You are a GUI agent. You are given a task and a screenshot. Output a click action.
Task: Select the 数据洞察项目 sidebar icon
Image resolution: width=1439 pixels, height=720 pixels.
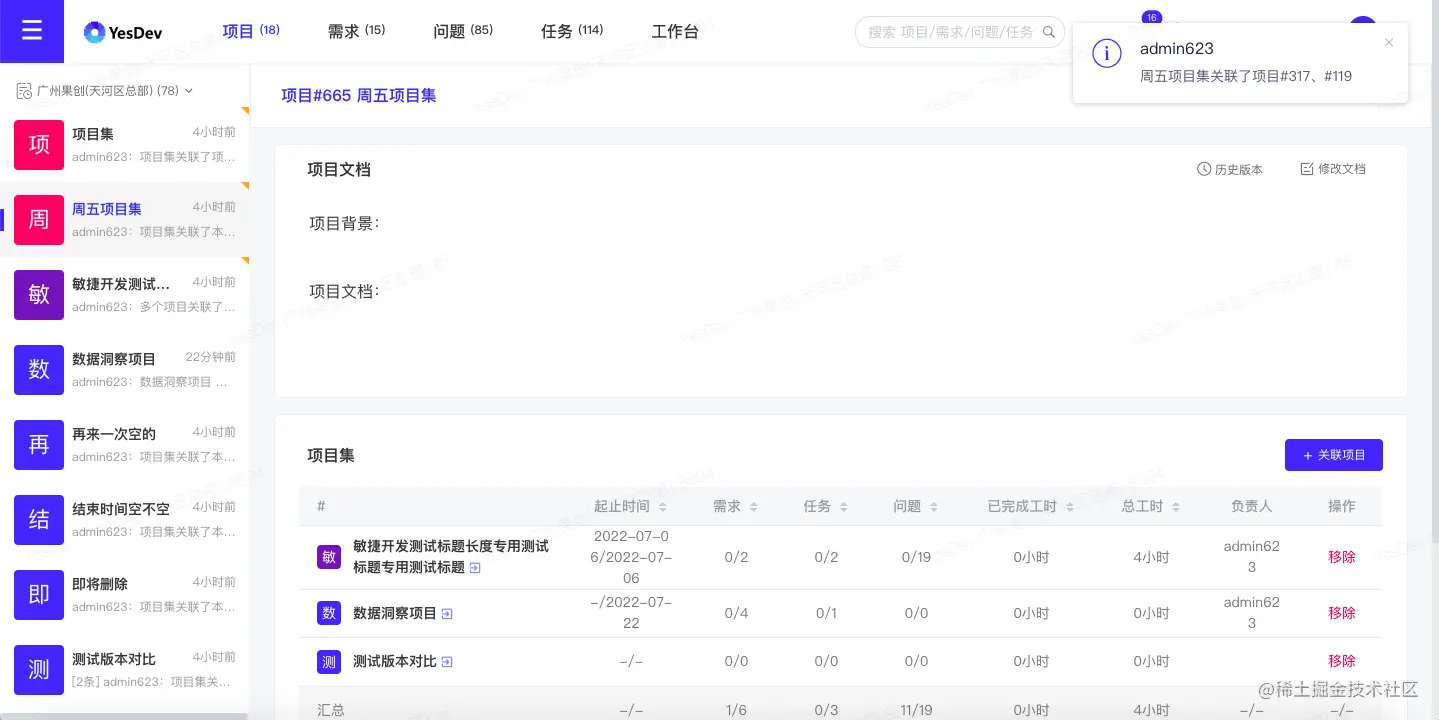coord(38,370)
